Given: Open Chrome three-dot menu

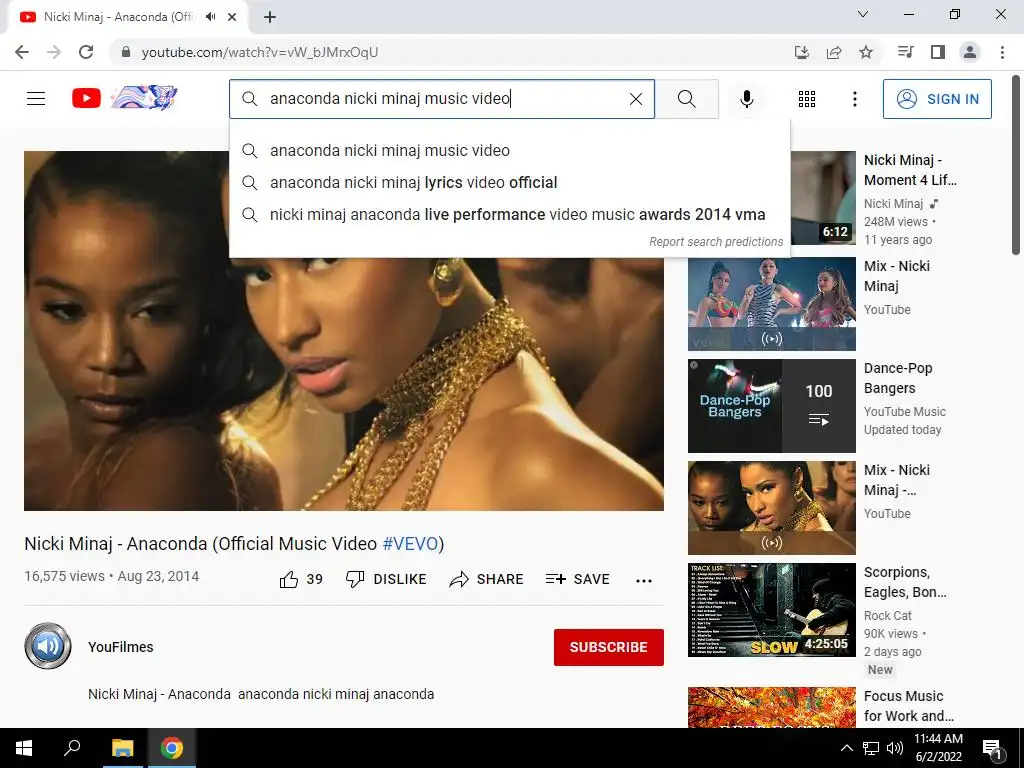Looking at the screenshot, I should tap(1002, 52).
